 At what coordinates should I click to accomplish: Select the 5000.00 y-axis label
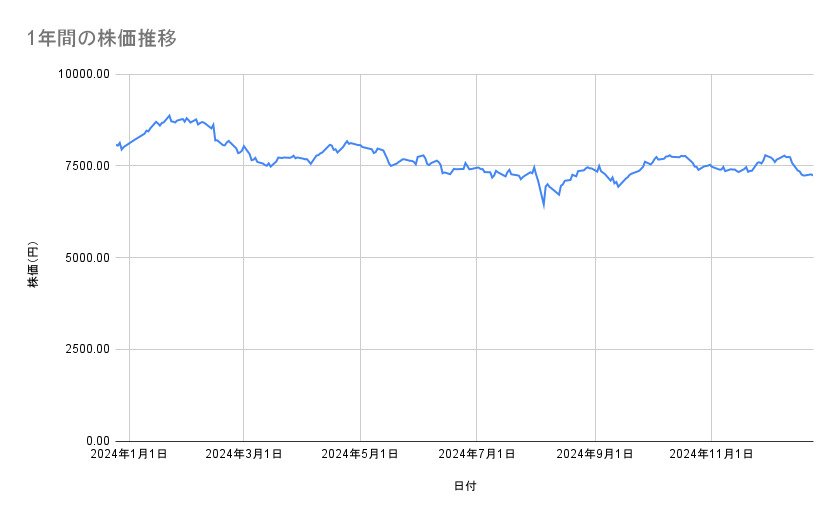pyautogui.click(x=86, y=257)
